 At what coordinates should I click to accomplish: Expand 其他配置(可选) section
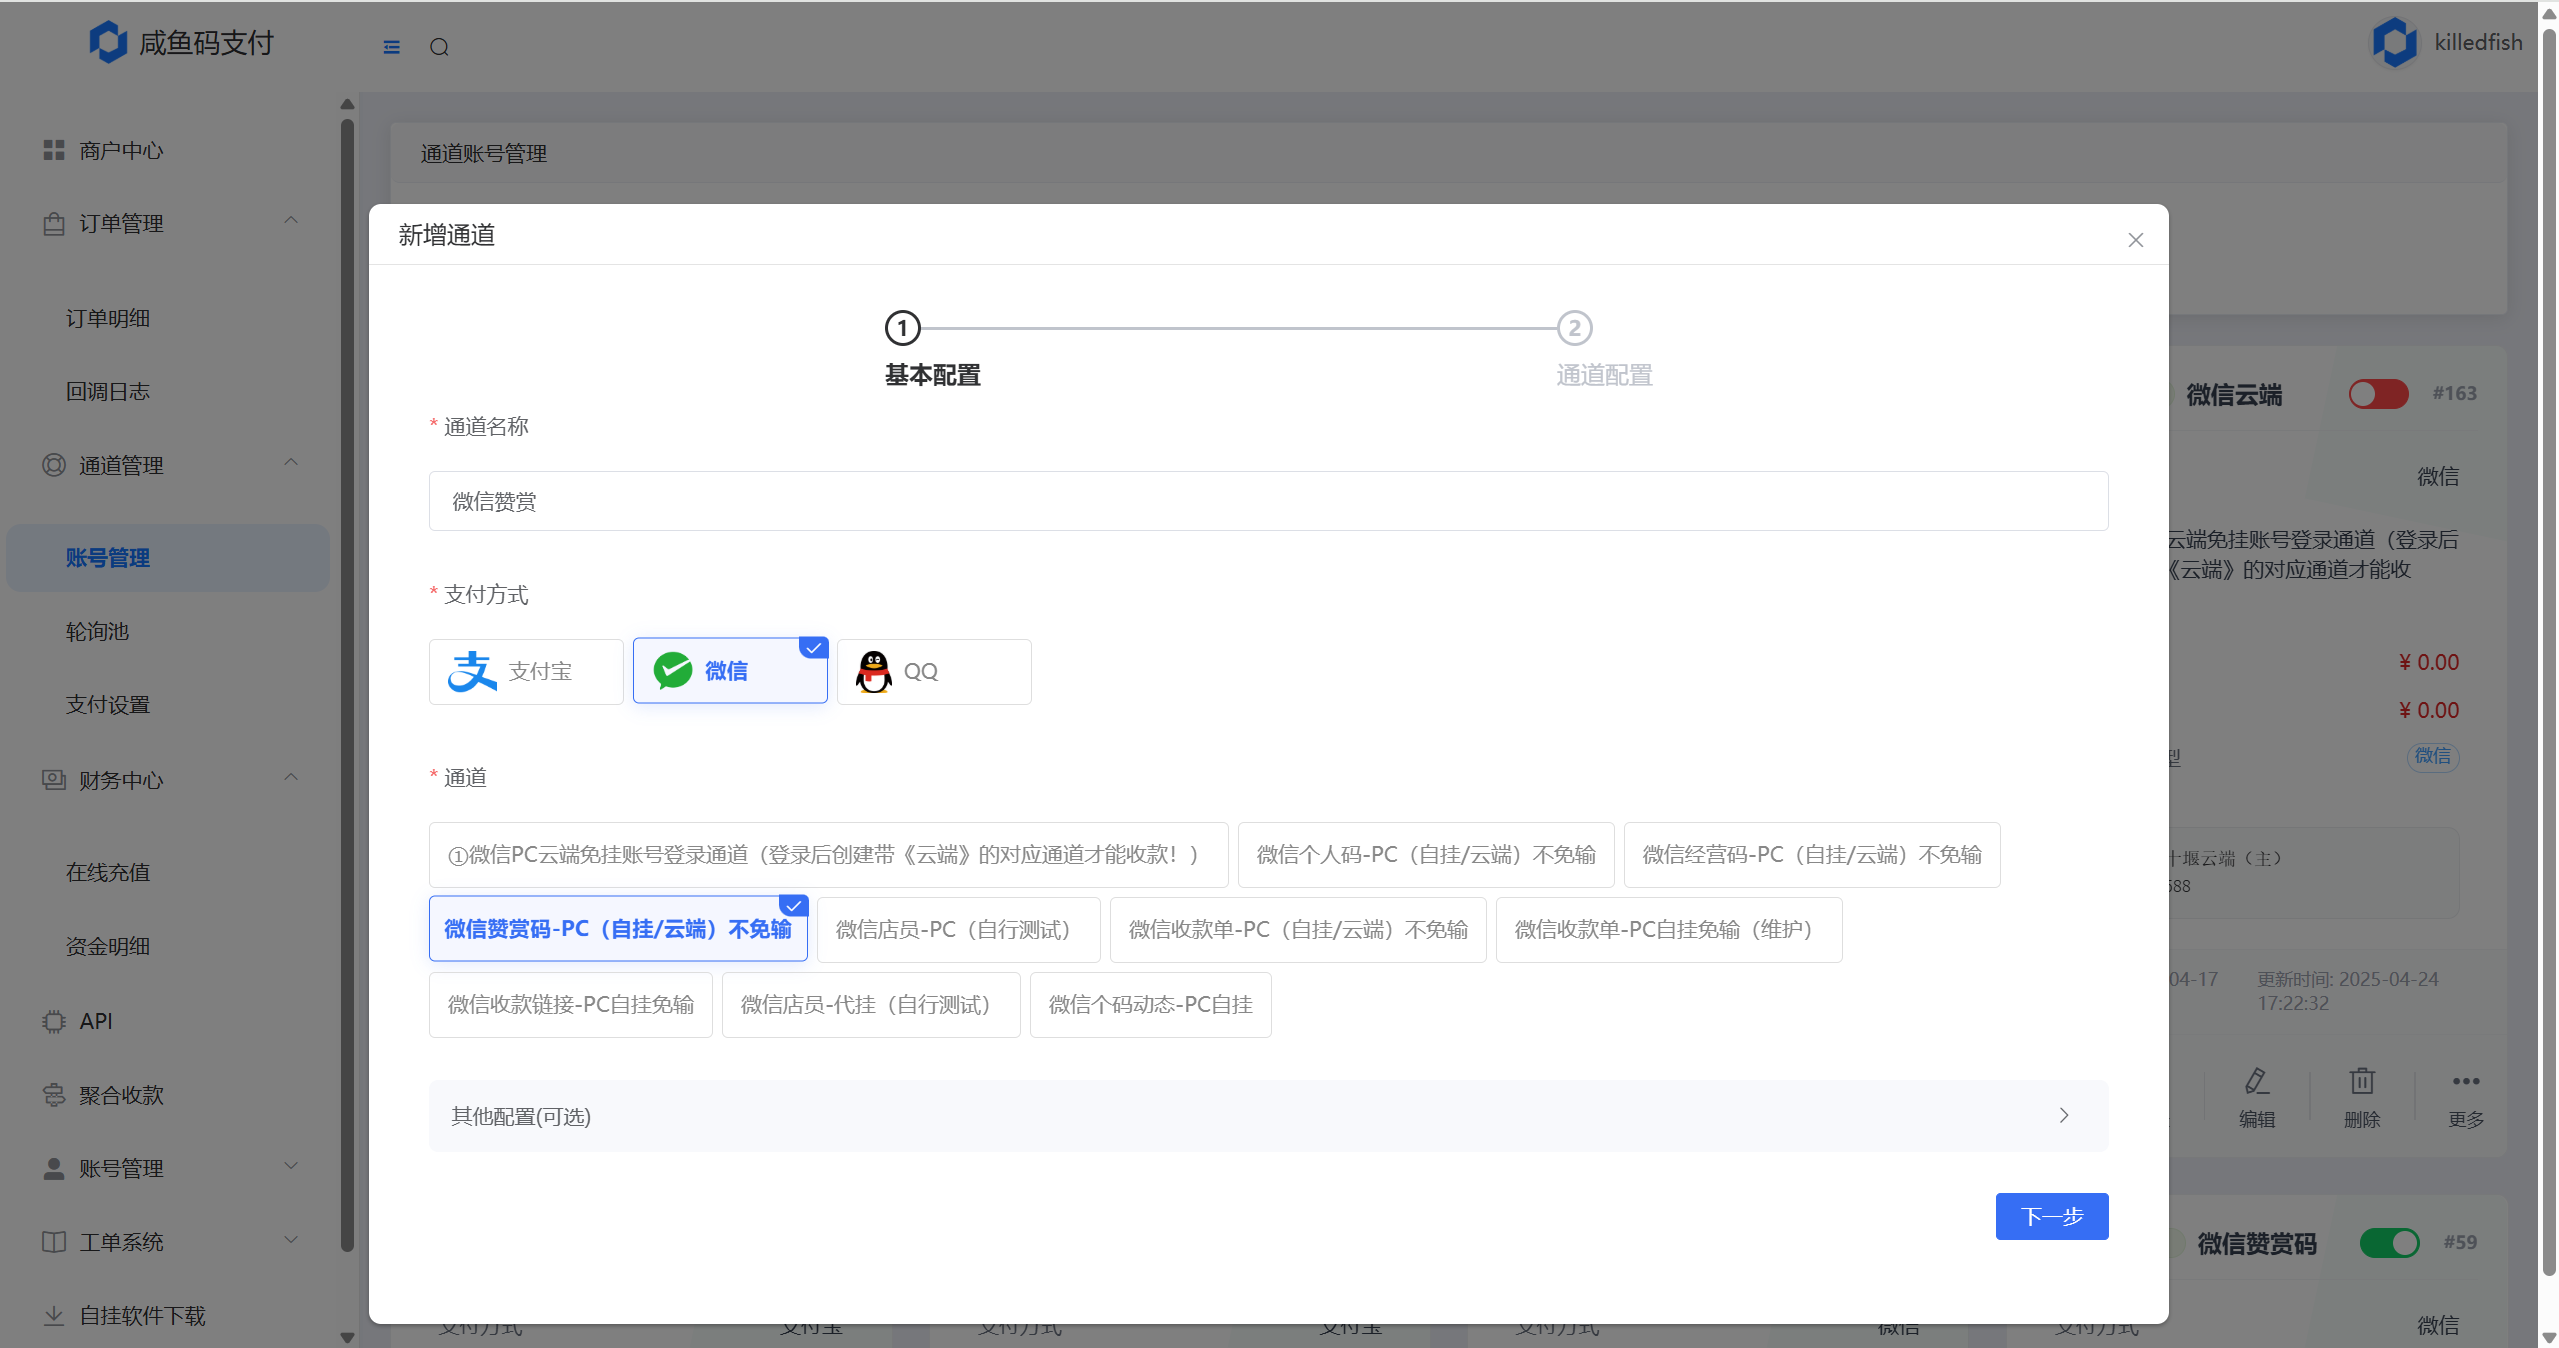1268,1116
